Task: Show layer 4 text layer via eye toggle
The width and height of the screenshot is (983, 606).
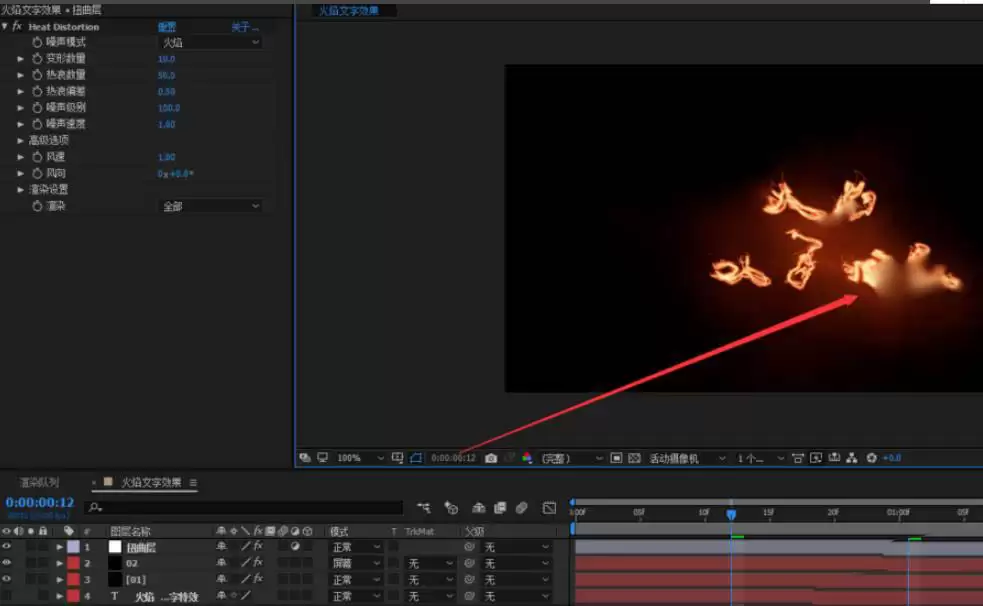Action: pyautogui.click(x=6, y=595)
